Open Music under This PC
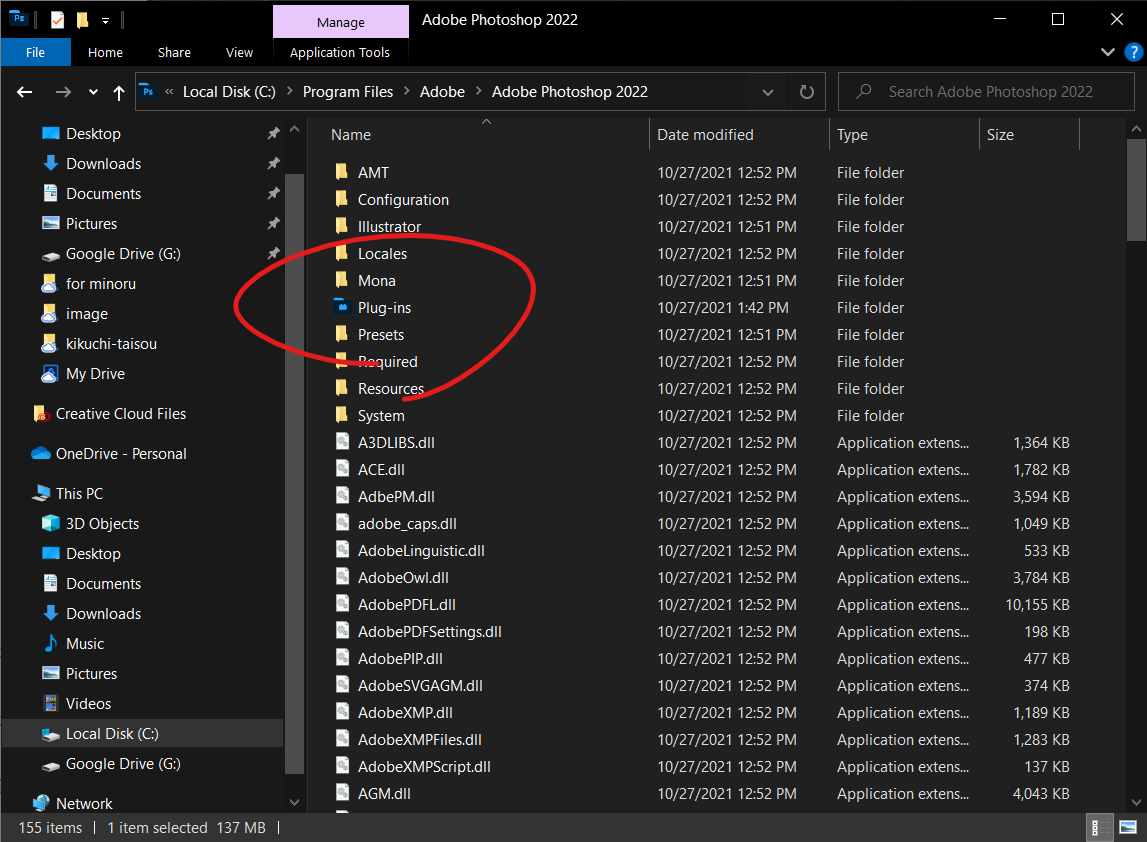 [85, 644]
